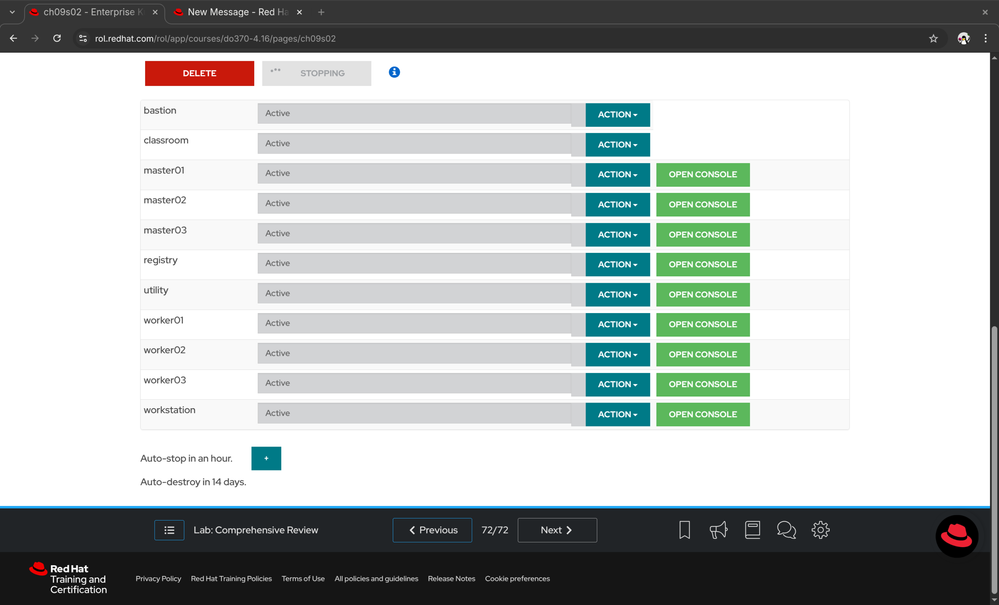Bookmark this page with the star icon
The image size is (999, 605).
[x=933, y=38]
